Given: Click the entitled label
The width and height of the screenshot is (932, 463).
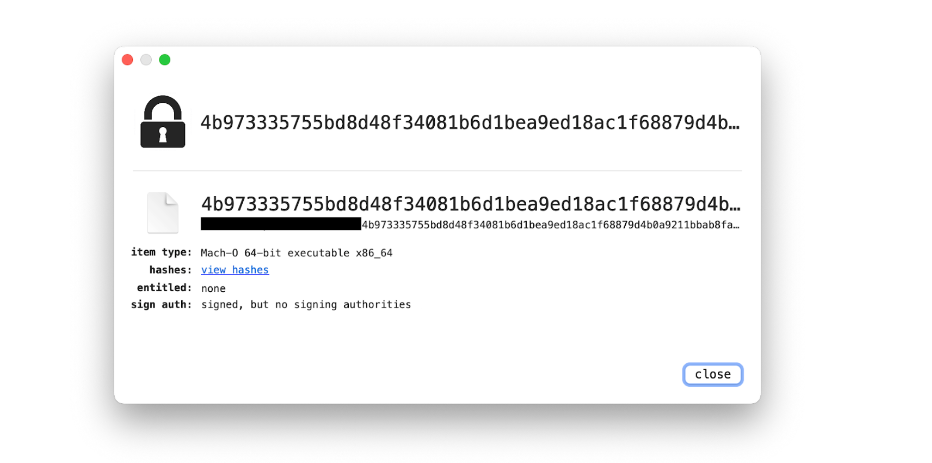Looking at the screenshot, I should (165, 288).
